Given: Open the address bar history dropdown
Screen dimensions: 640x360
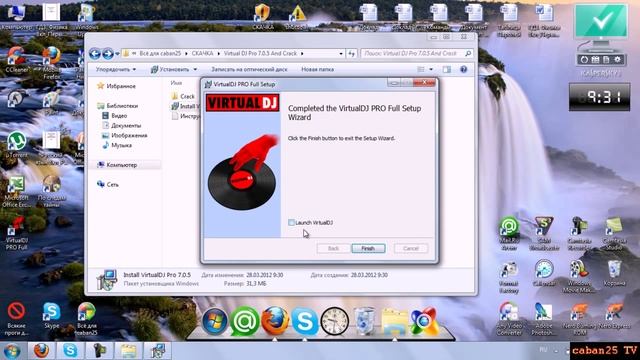Looking at the screenshot, I should click(341, 53).
